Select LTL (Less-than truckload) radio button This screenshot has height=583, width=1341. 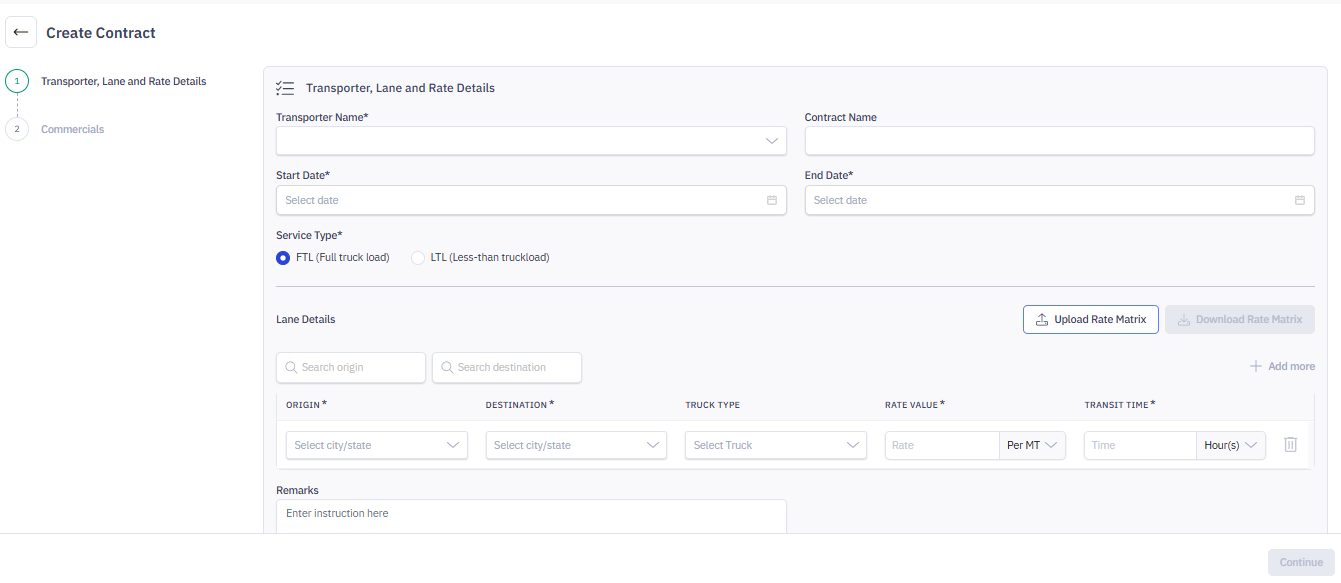418,257
